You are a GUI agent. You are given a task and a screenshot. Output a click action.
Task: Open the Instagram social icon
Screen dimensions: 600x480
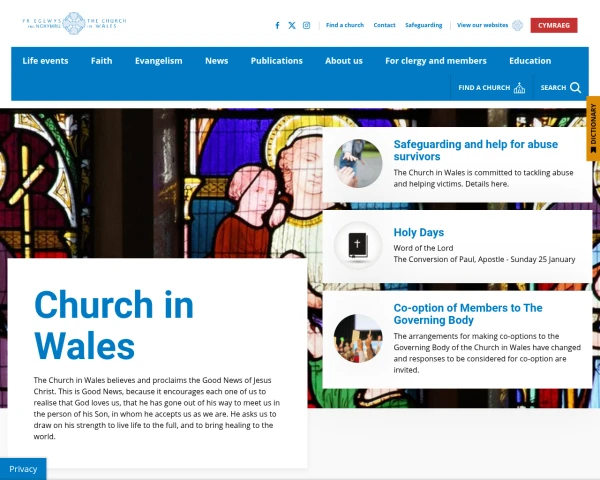(306, 25)
